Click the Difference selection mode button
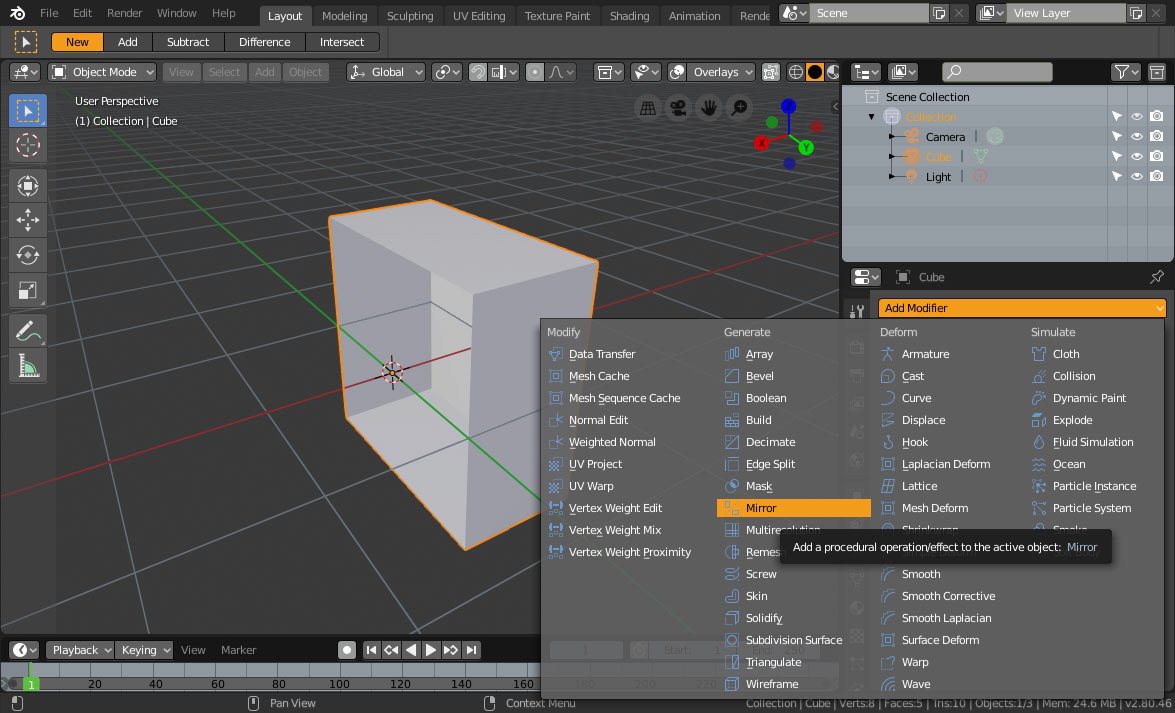Viewport: 1175px width, 713px height. pos(265,42)
